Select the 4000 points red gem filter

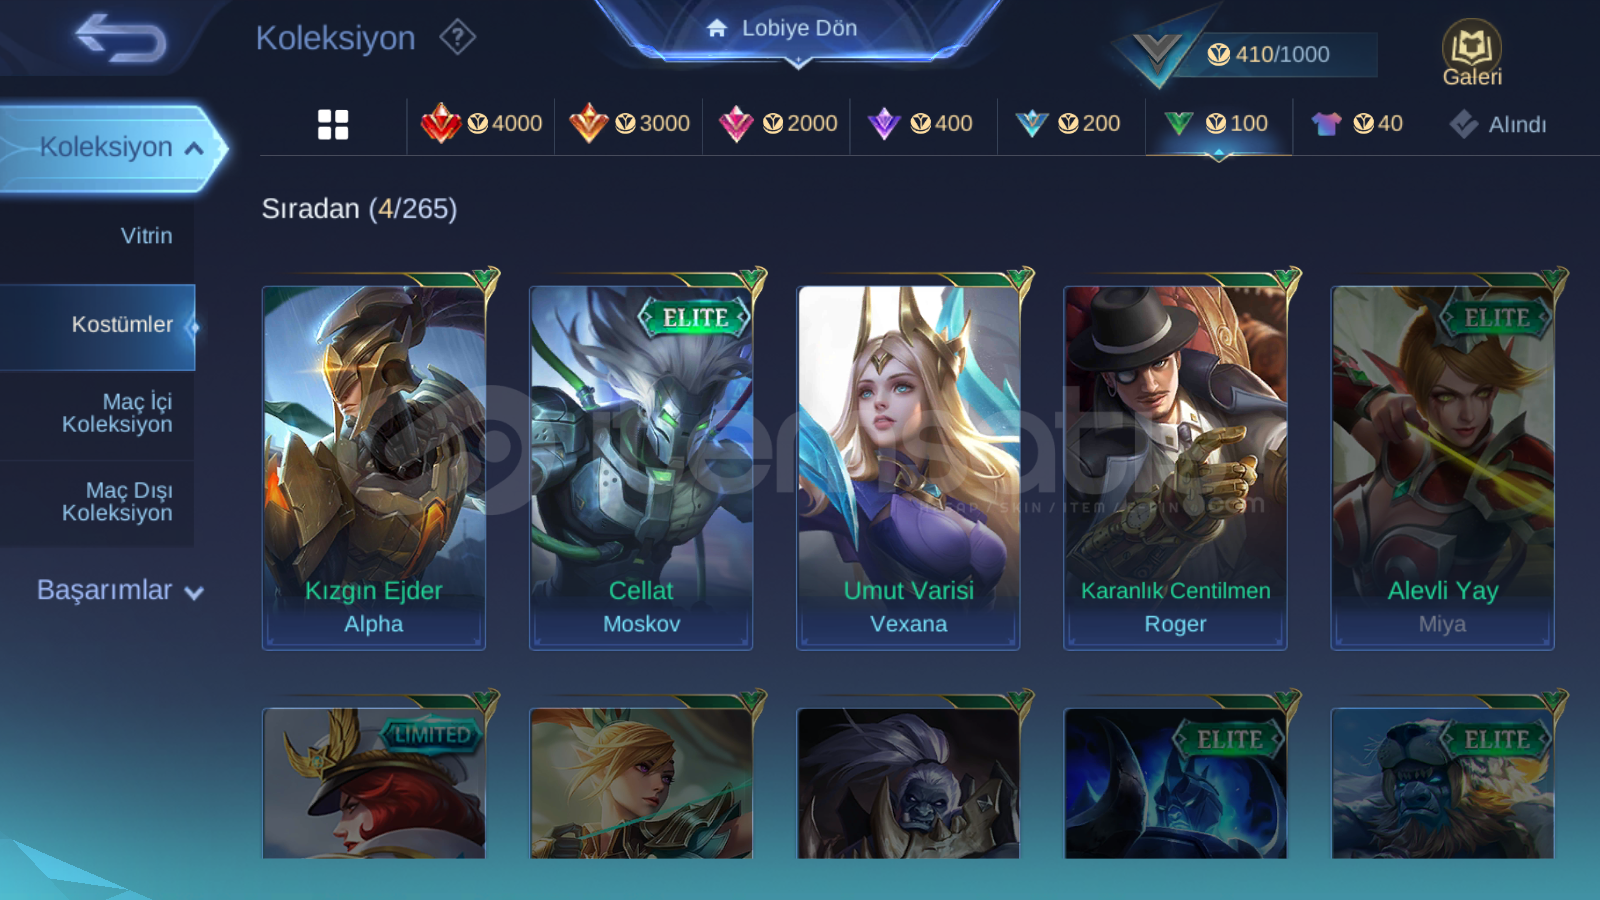pyautogui.click(x=482, y=124)
